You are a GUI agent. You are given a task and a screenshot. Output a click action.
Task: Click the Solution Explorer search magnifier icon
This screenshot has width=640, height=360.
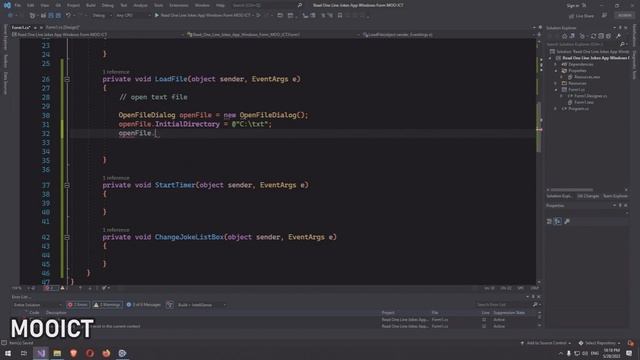tap(622, 44)
